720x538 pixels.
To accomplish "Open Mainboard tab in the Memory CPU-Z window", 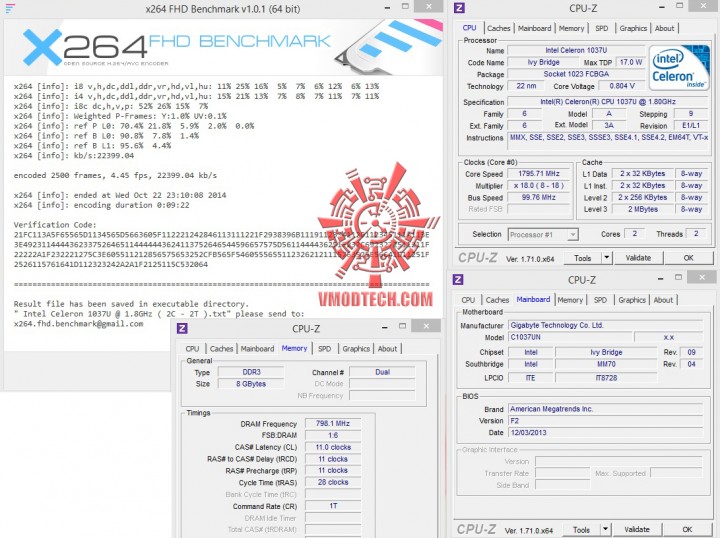I will point(257,348).
